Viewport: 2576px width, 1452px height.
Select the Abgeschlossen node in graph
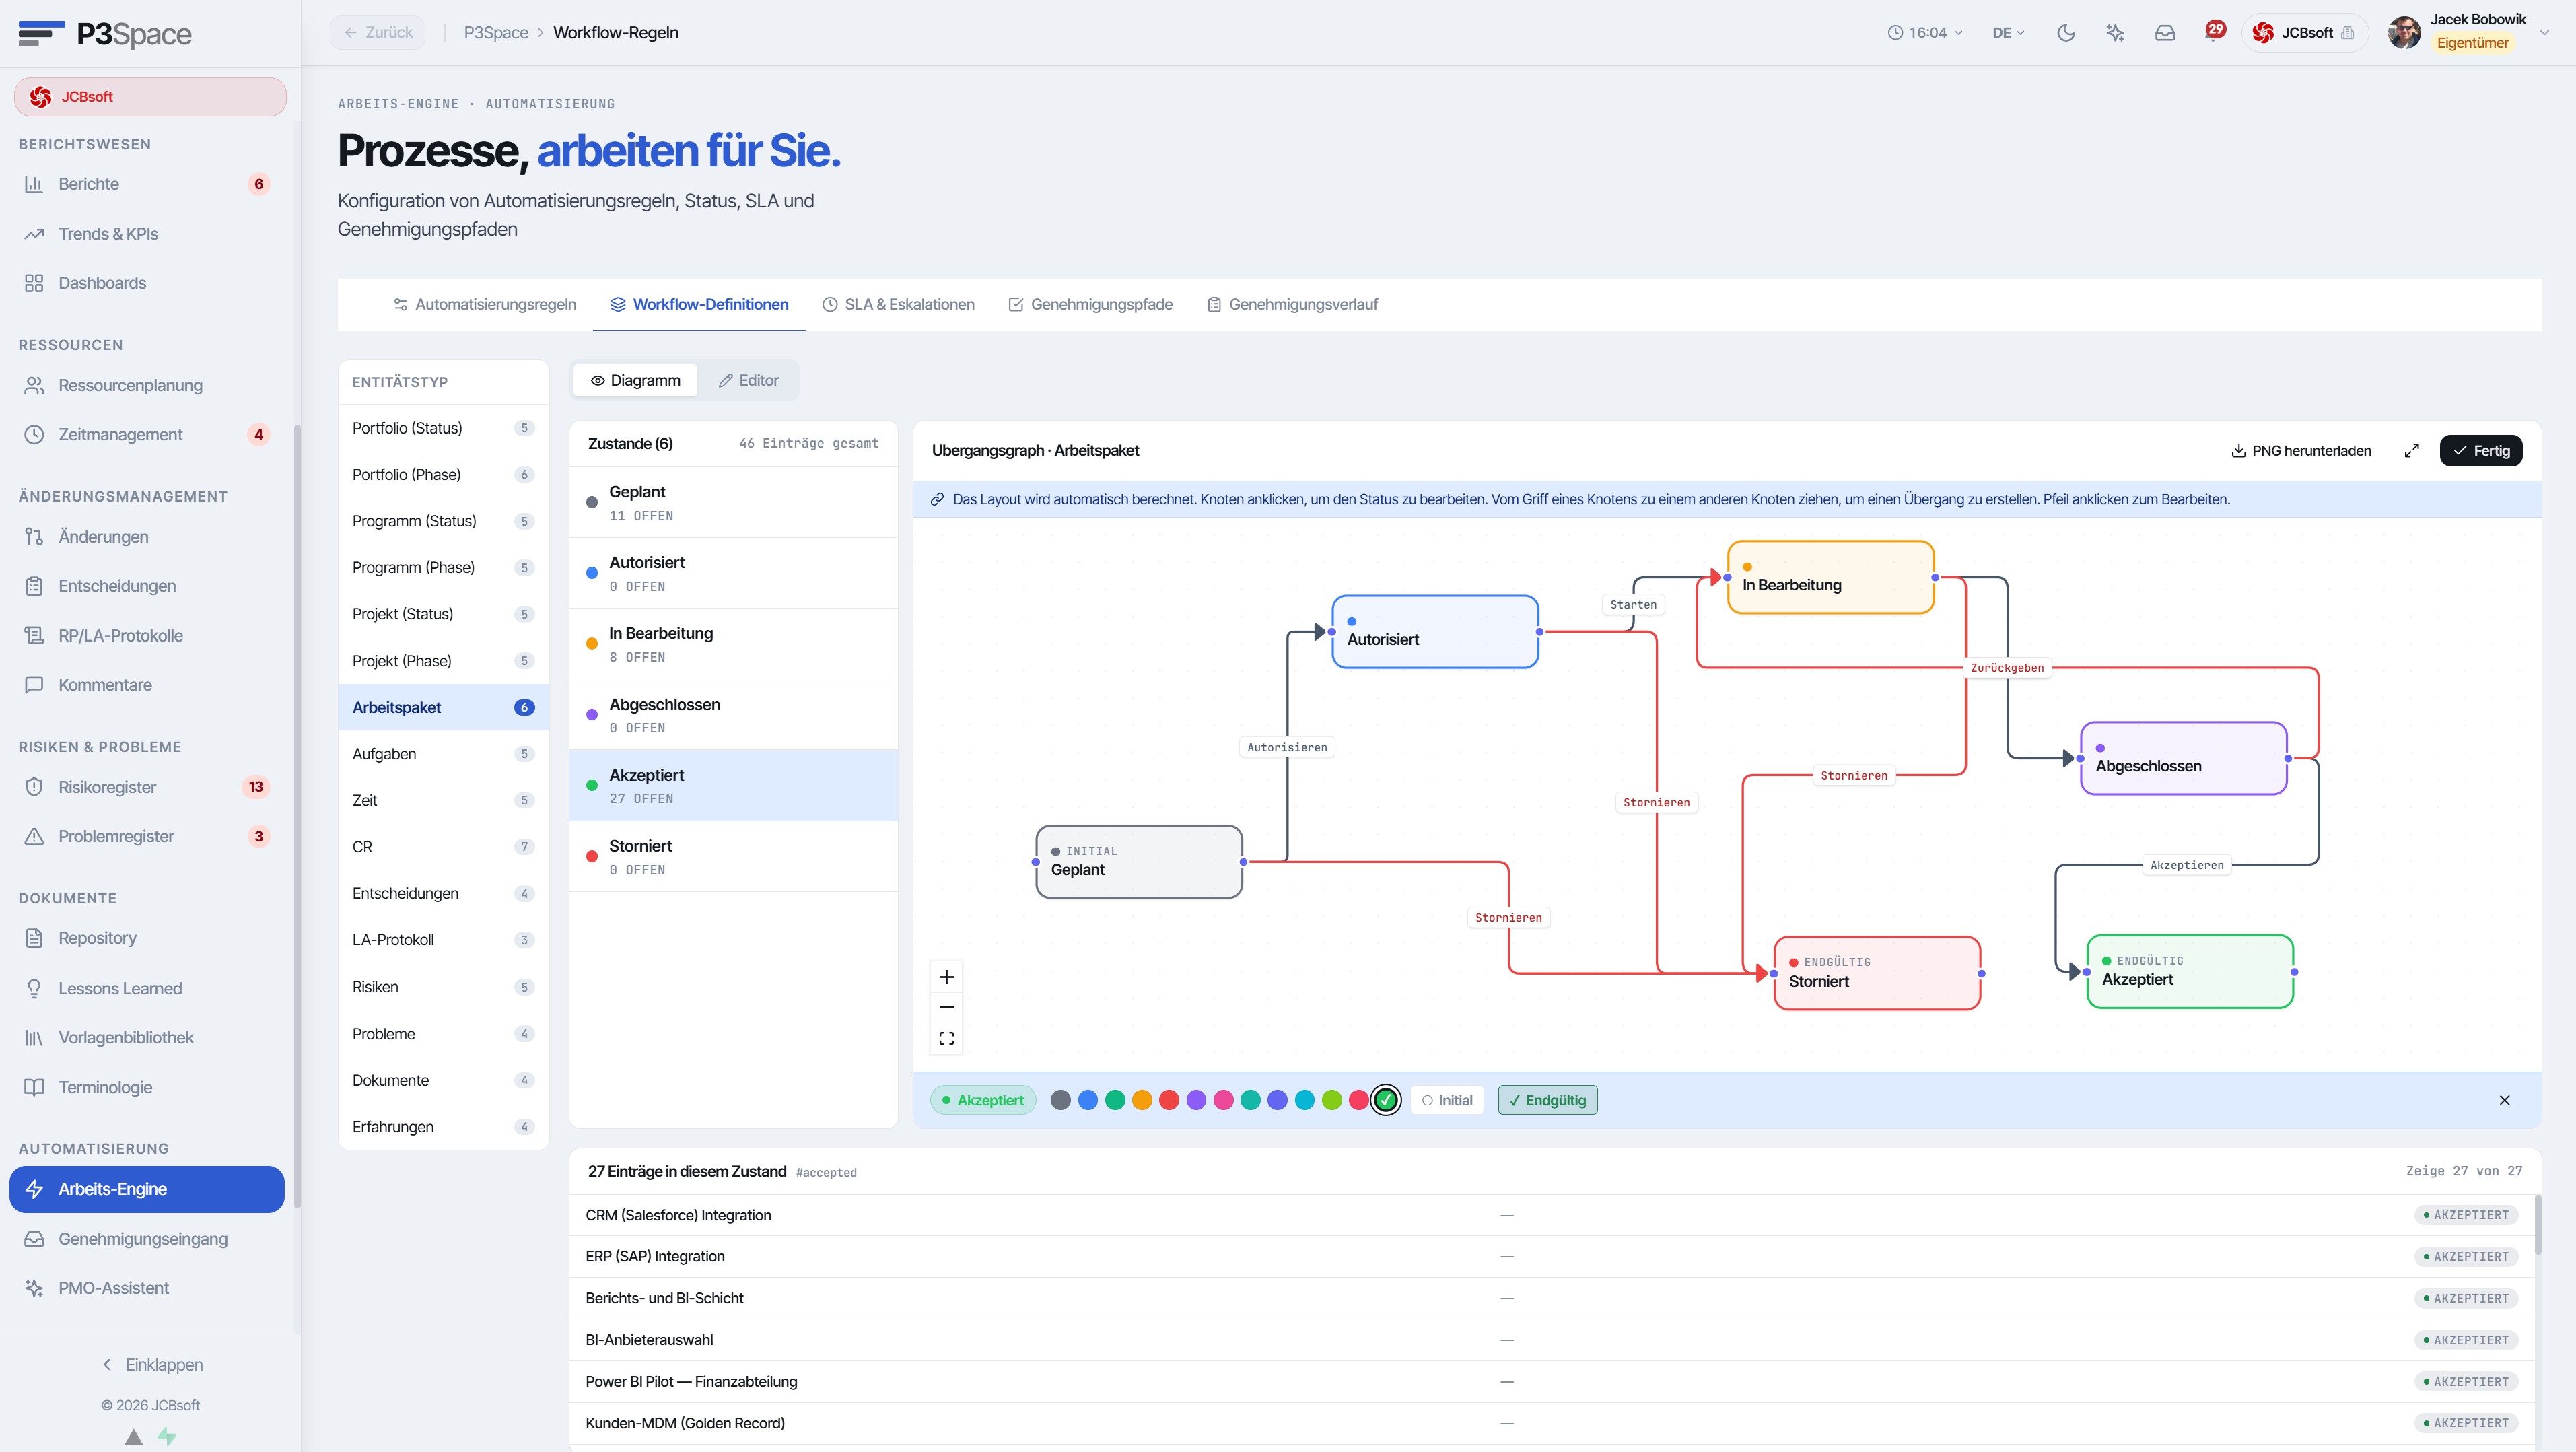[2183, 758]
